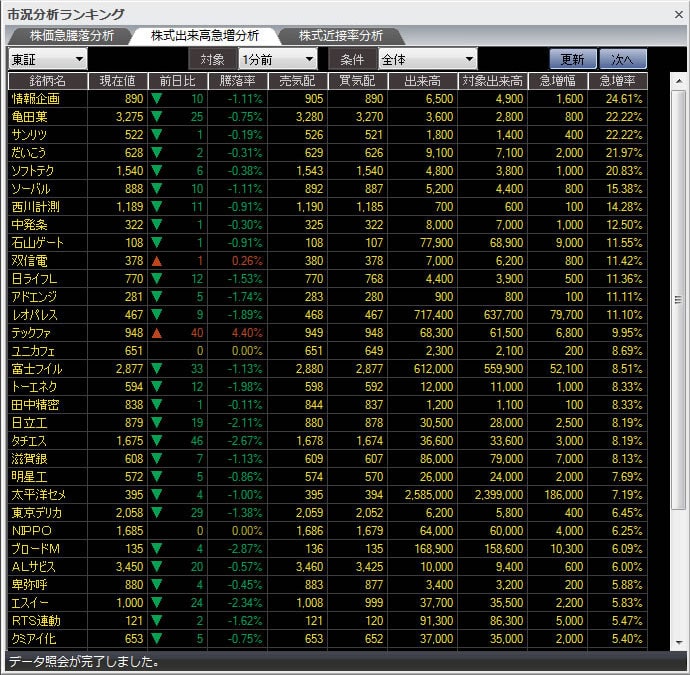
Task: Select the レオパレス stock name
Action: tap(34, 315)
